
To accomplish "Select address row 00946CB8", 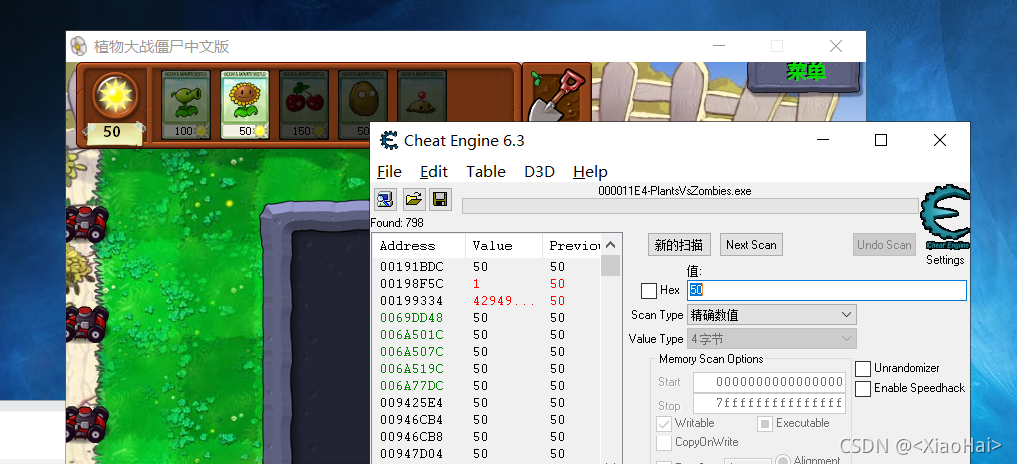I will [x=487, y=437].
